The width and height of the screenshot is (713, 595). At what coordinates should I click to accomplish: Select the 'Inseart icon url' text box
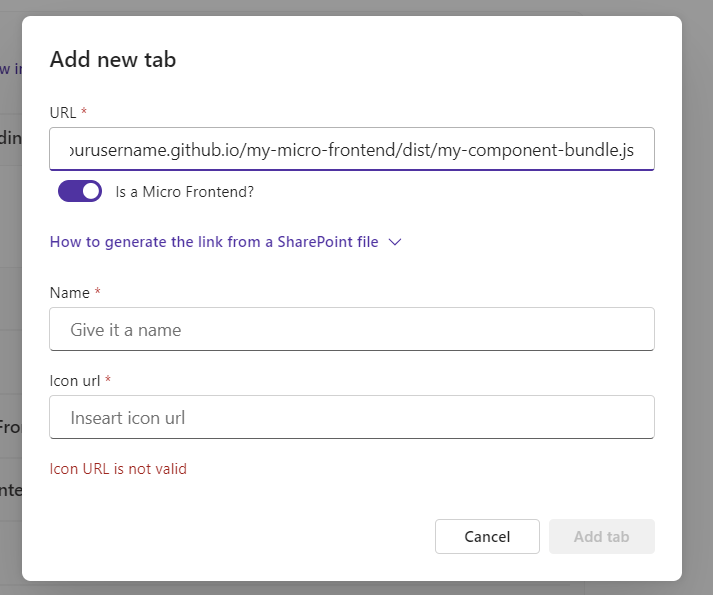[352, 417]
